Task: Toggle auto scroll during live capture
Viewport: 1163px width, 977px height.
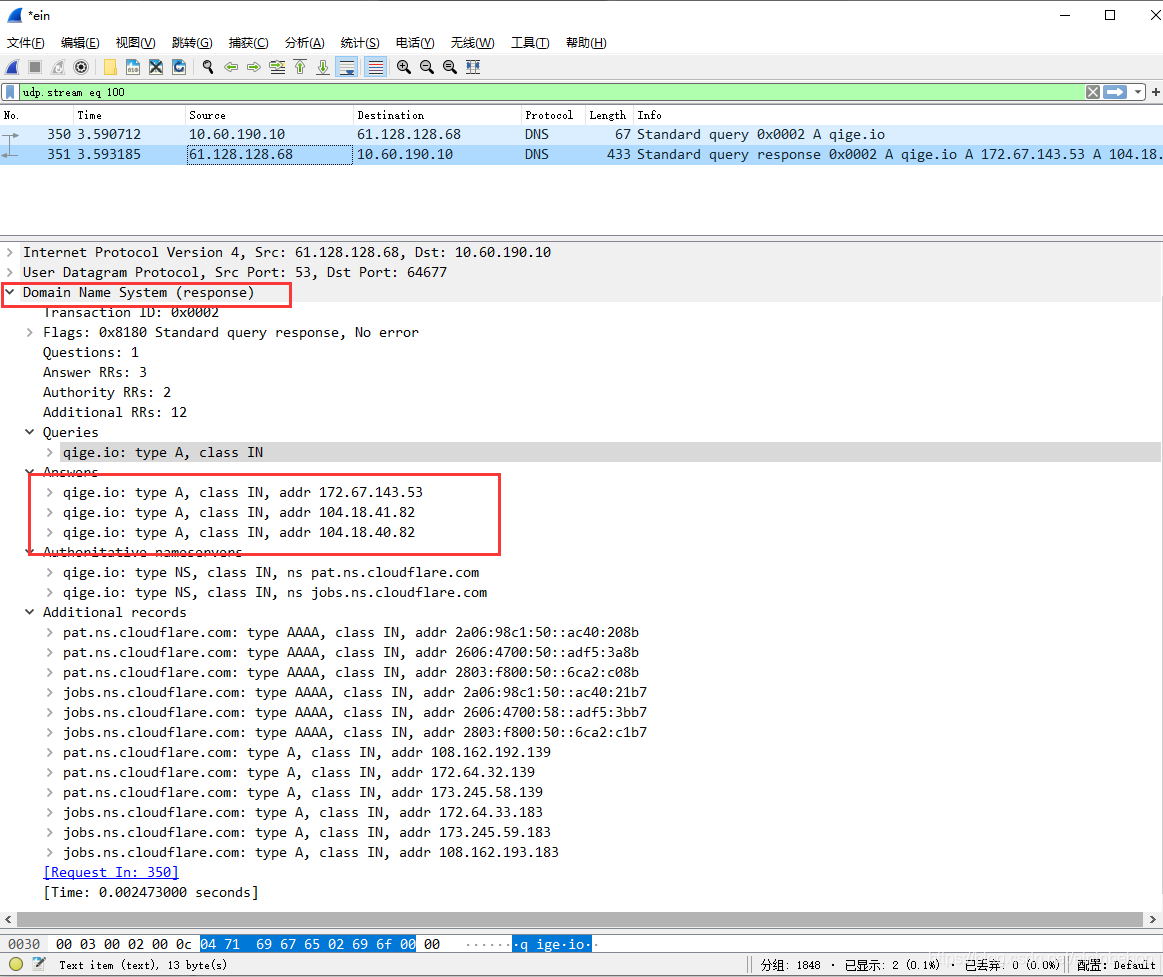Action: click(346, 68)
